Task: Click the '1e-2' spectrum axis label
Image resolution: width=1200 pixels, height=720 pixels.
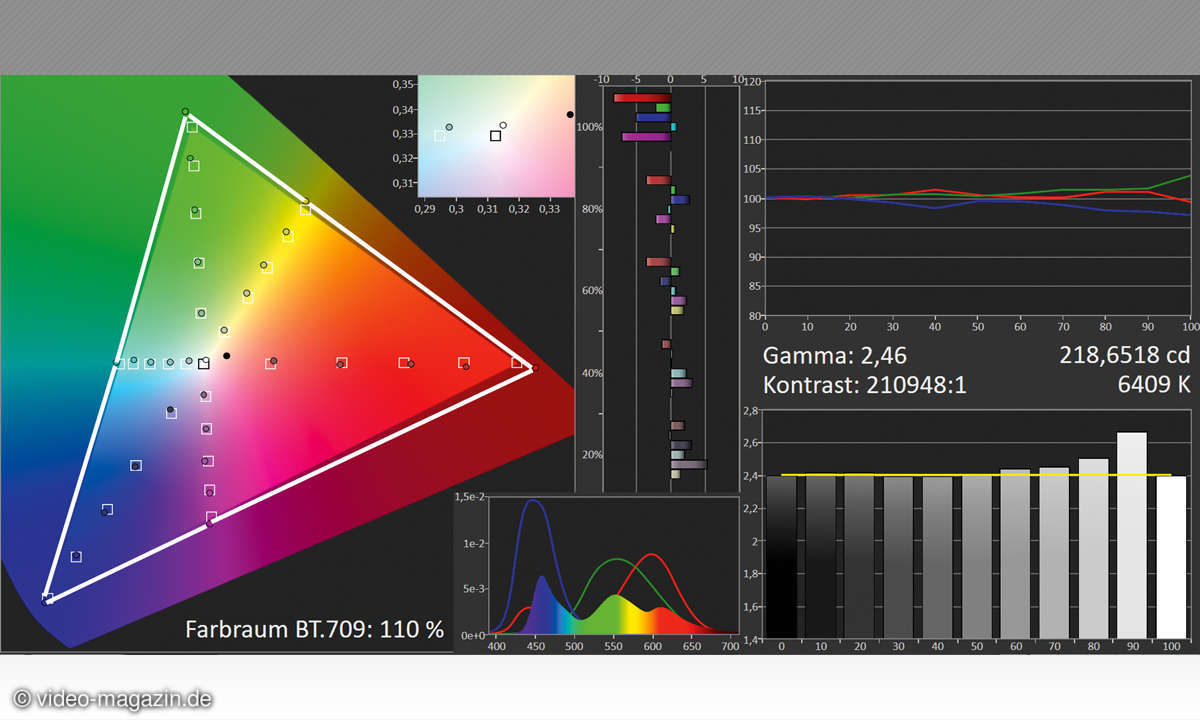Action: click(474, 543)
